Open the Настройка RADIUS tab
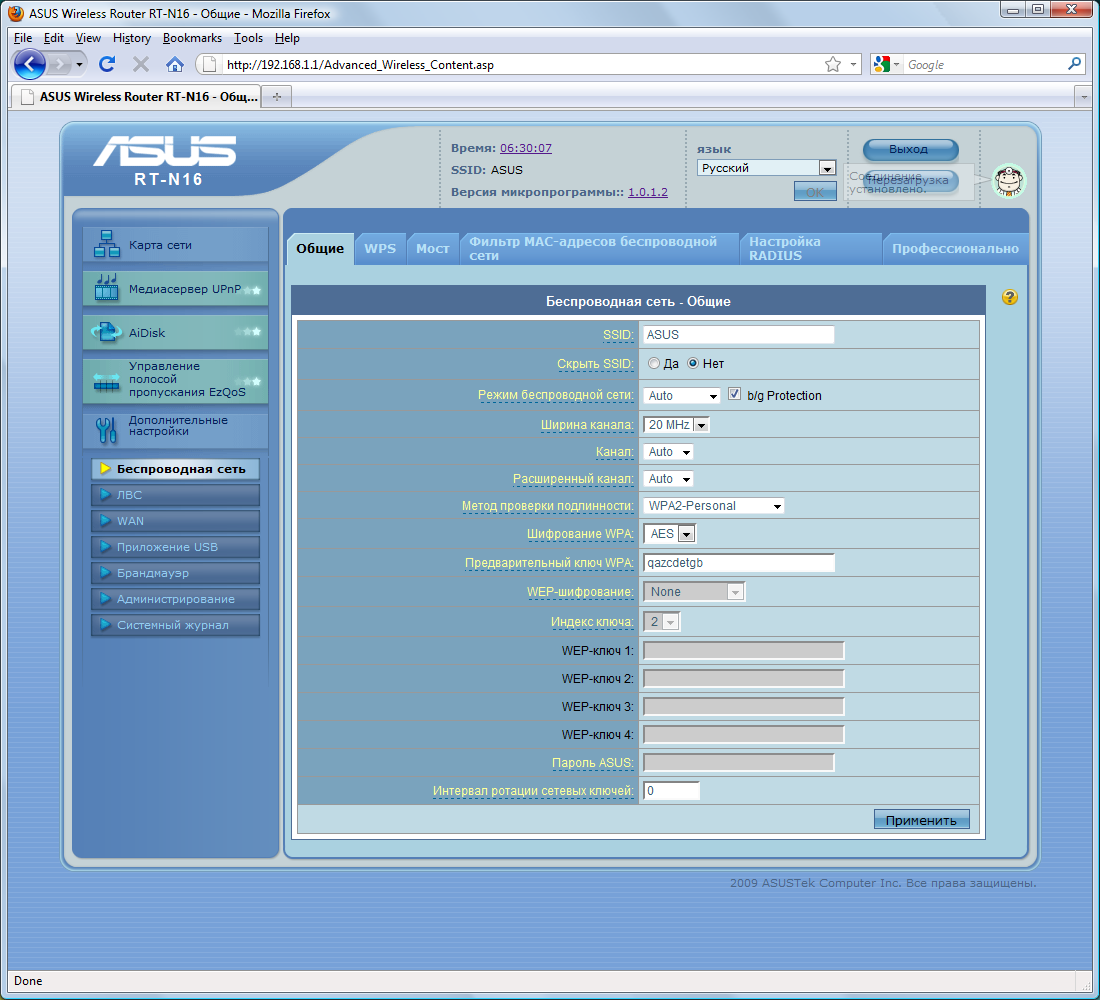The height and width of the screenshot is (1000, 1100). pyautogui.click(x=811, y=248)
